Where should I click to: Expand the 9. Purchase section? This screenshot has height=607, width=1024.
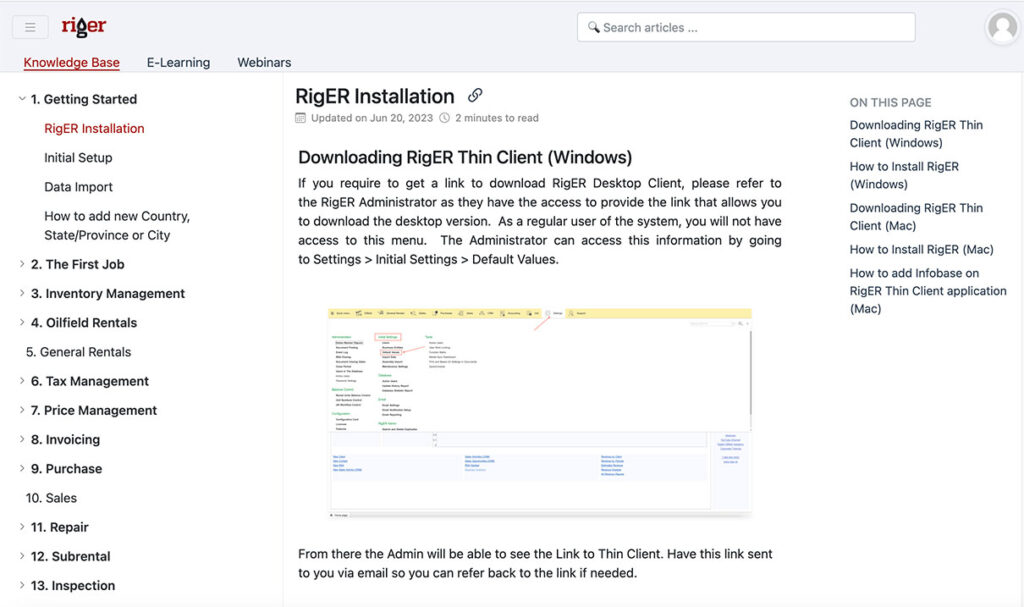click(22, 468)
